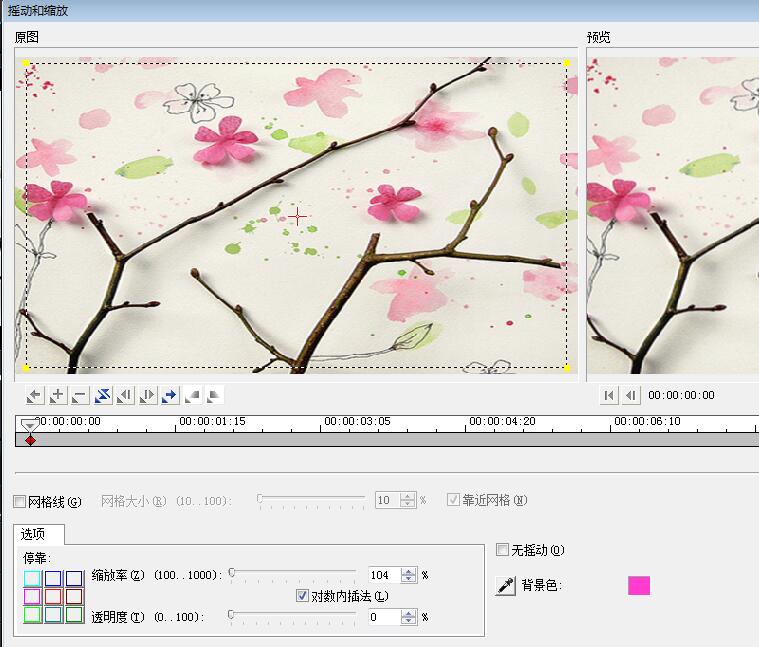Click the add keyframe plus icon
The height and width of the screenshot is (647, 759).
coord(57,395)
